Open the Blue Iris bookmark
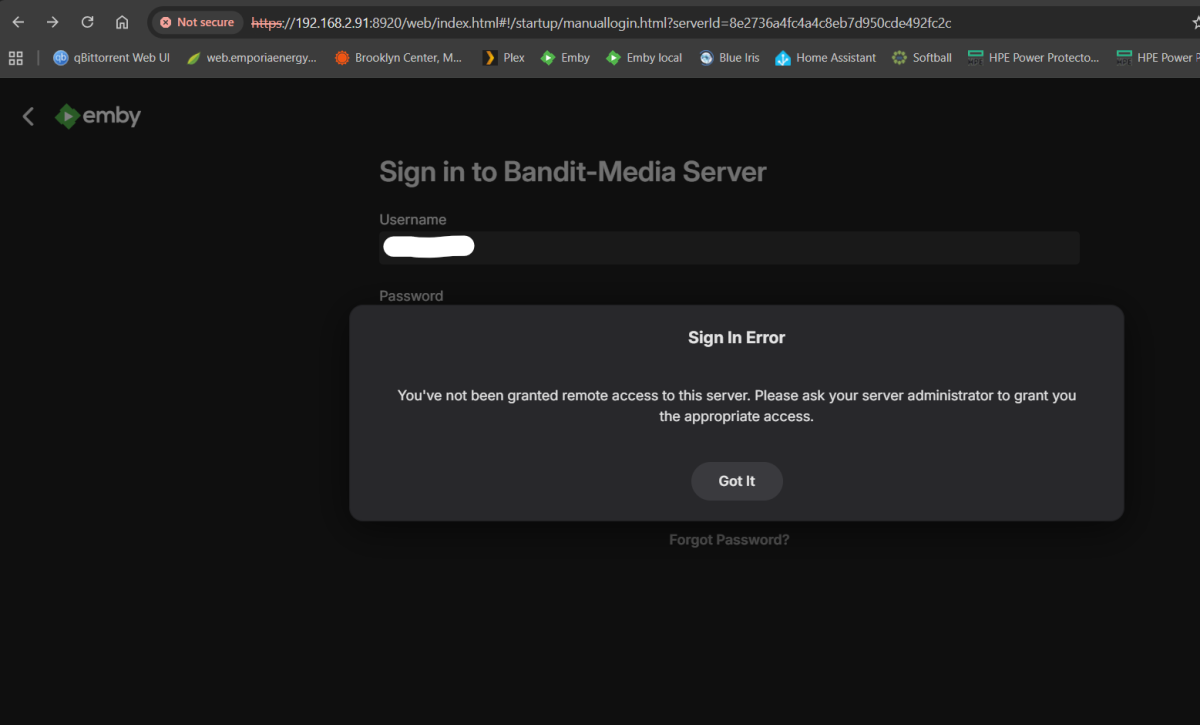The width and height of the screenshot is (1200, 725). 729,58
